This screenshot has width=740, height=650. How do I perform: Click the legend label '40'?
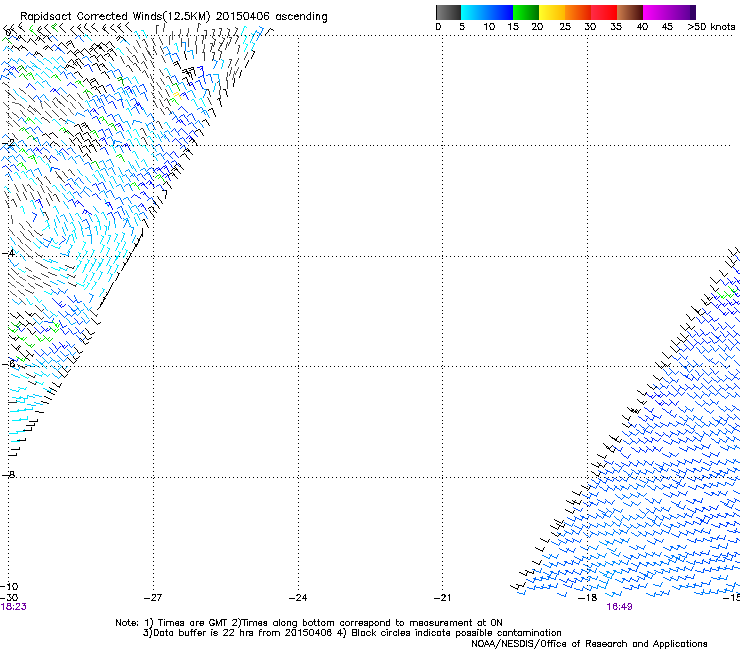(642, 27)
